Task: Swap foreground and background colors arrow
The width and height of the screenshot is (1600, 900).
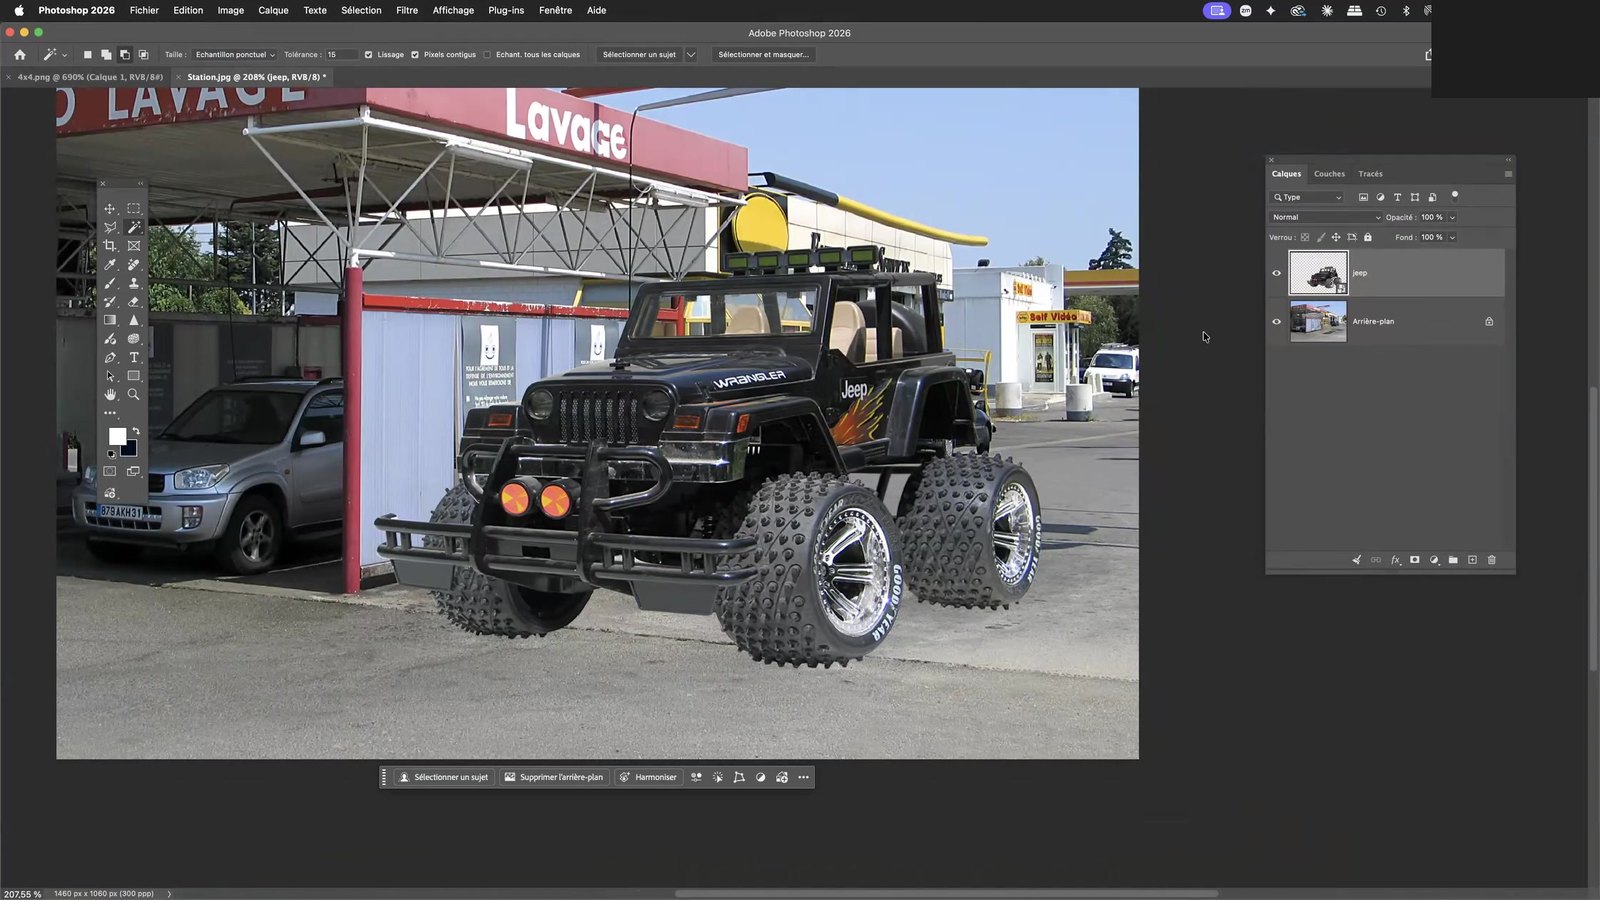Action: [x=136, y=431]
